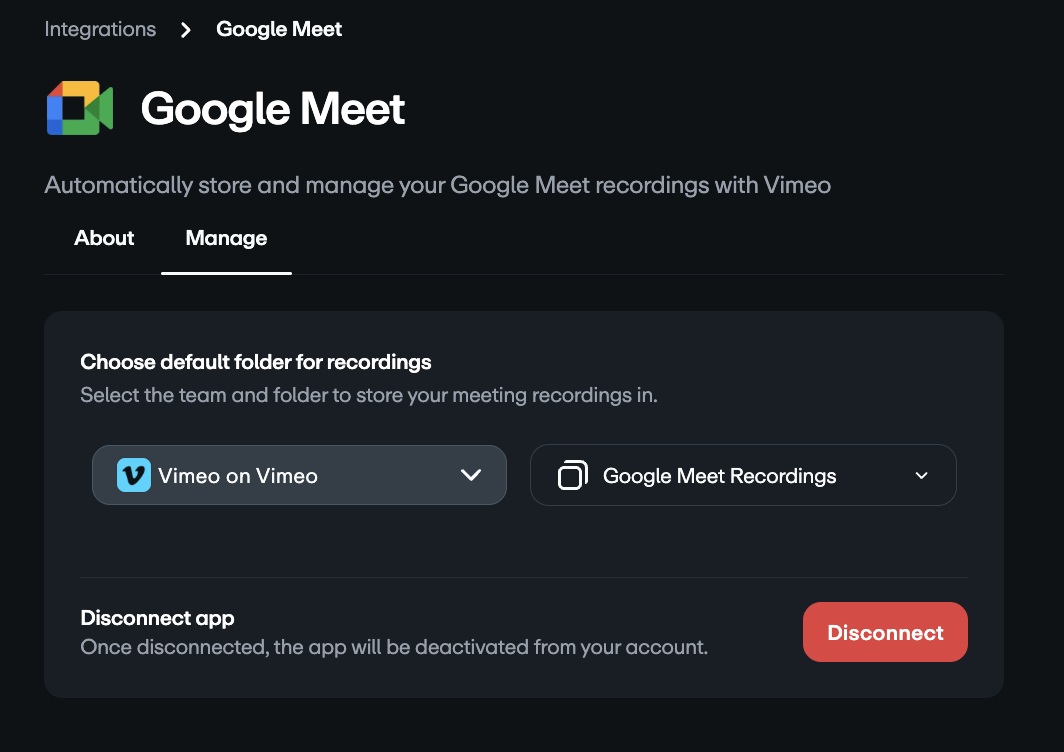The width and height of the screenshot is (1064, 752).
Task: Click the divider line above Disconnect app
Action: click(523, 577)
